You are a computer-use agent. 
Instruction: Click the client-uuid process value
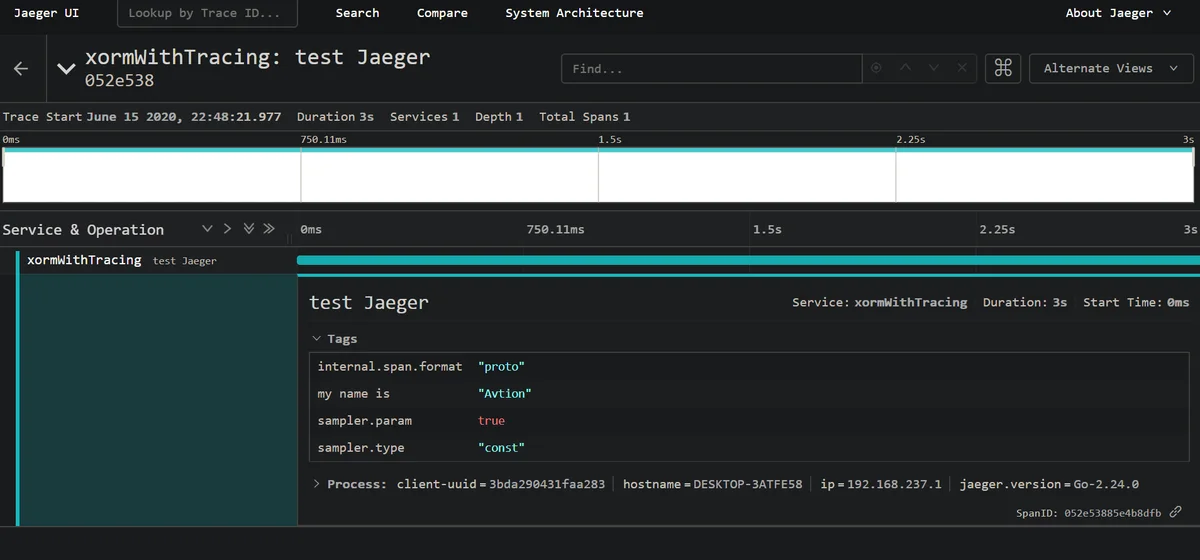[x=547, y=484]
